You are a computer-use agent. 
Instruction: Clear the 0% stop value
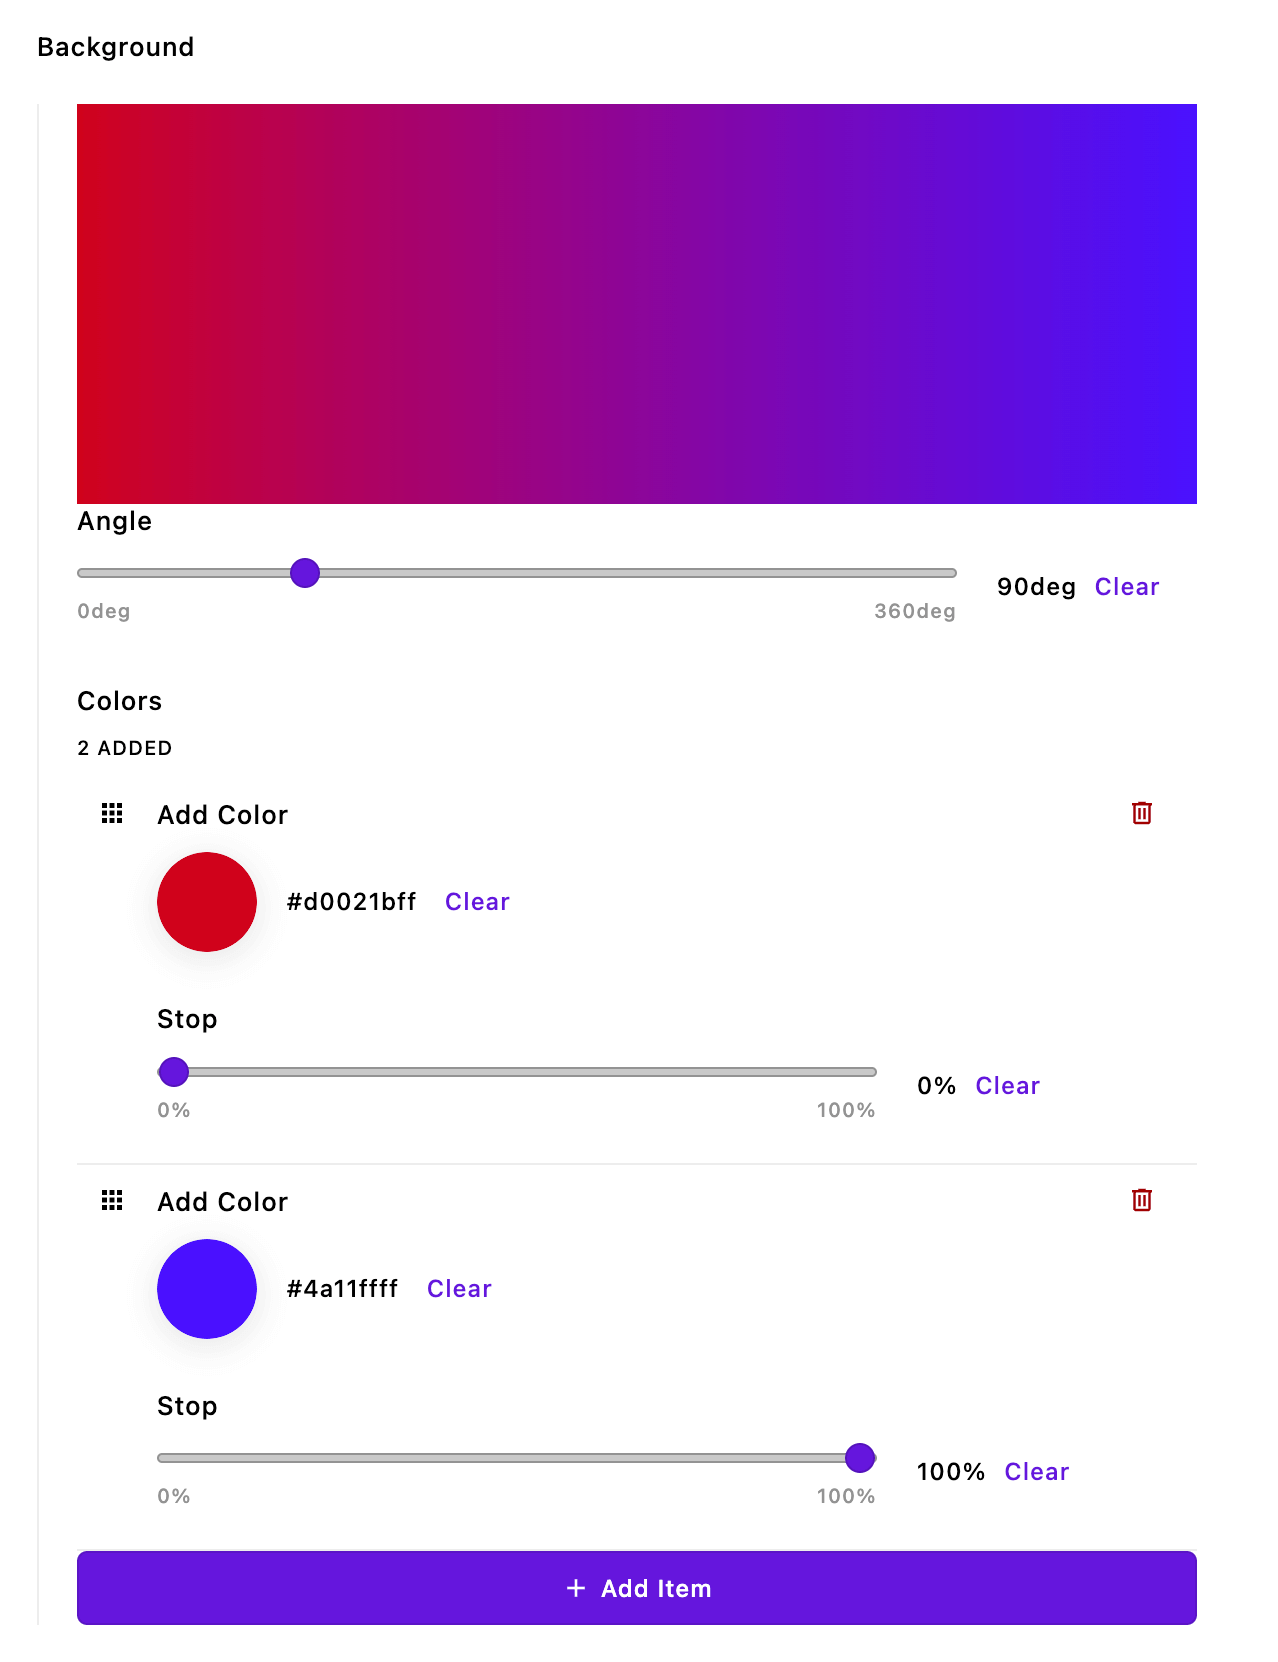(1007, 1085)
